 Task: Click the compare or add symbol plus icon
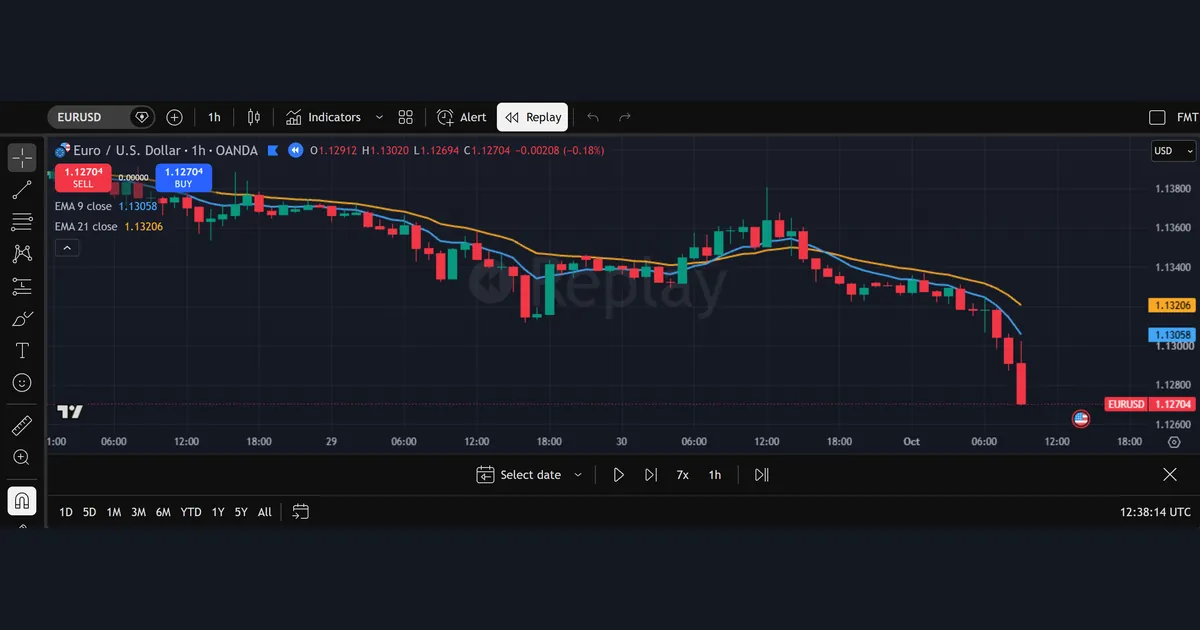tap(174, 117)
